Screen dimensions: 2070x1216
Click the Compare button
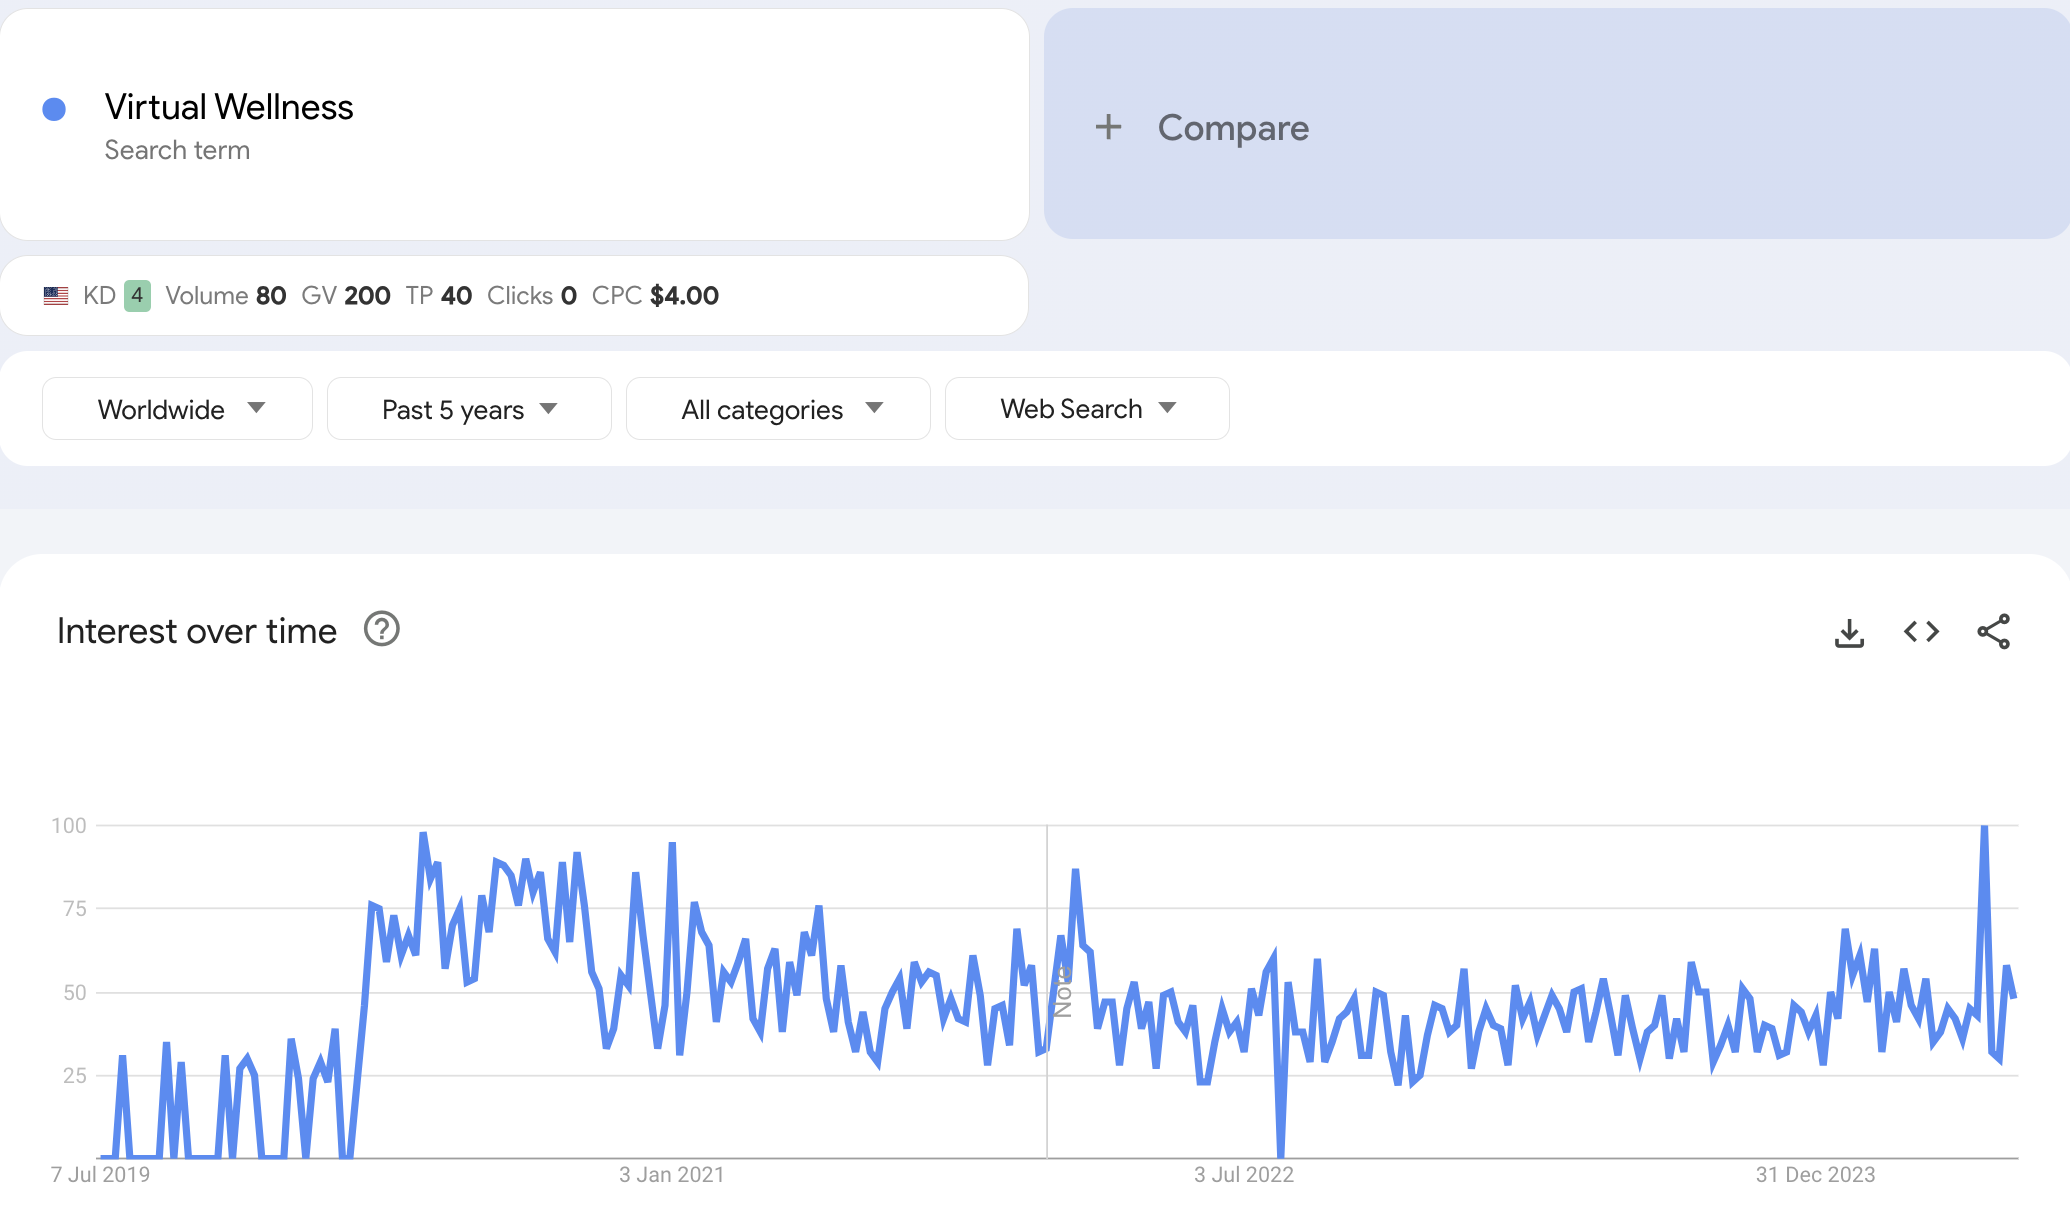click(1232, 128)
